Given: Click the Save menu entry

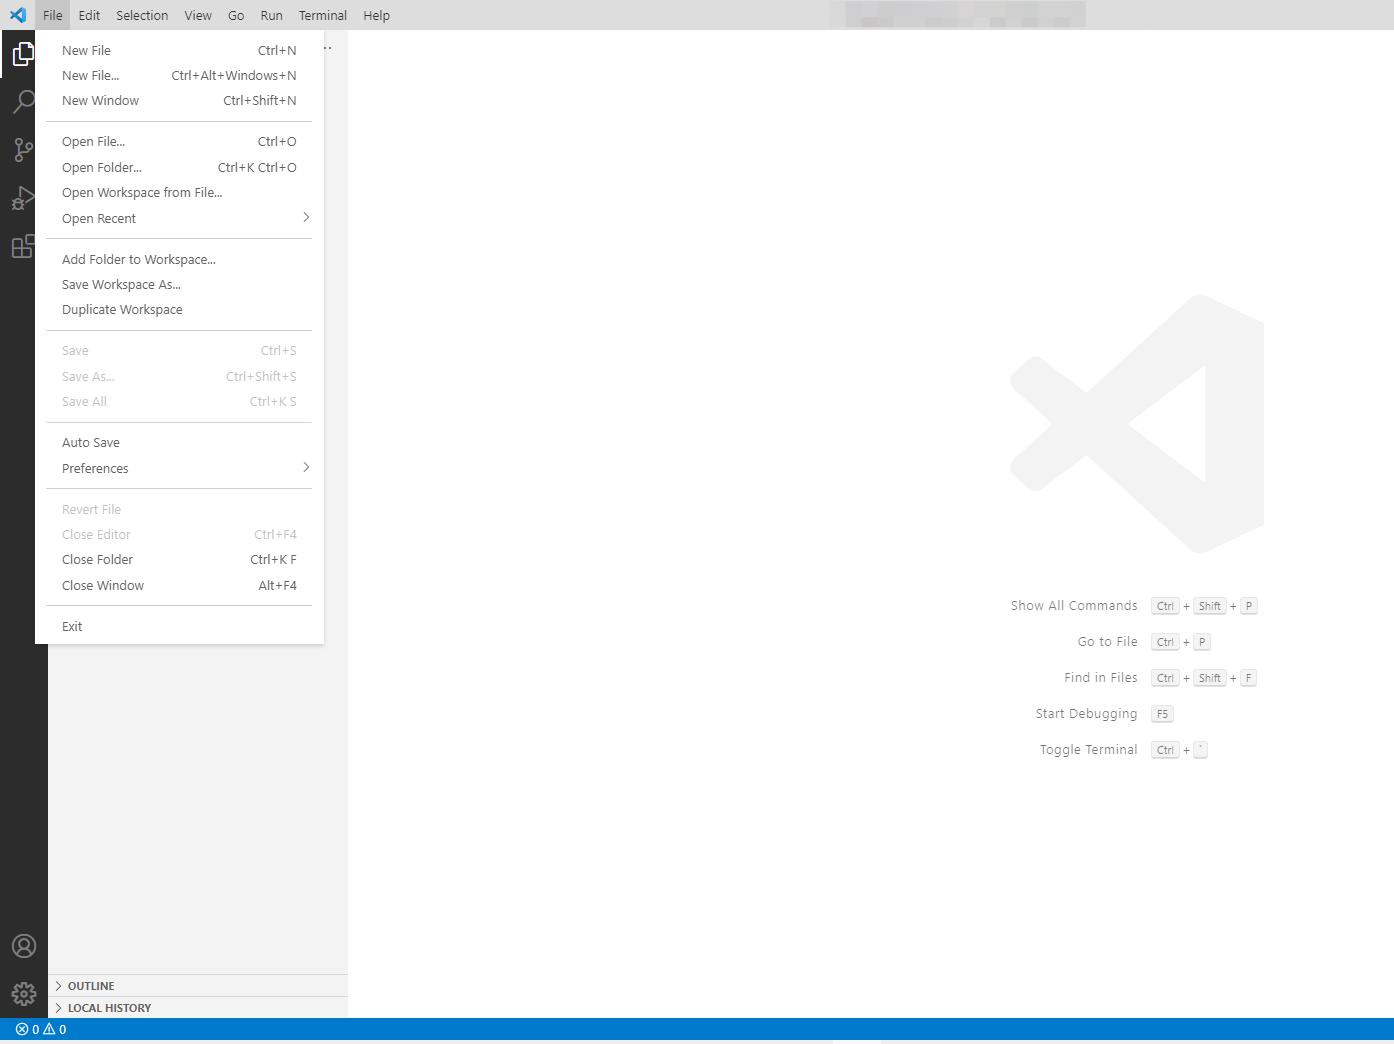Looking at the screenshot, I should pyautogui.click(x=180, y=351).
